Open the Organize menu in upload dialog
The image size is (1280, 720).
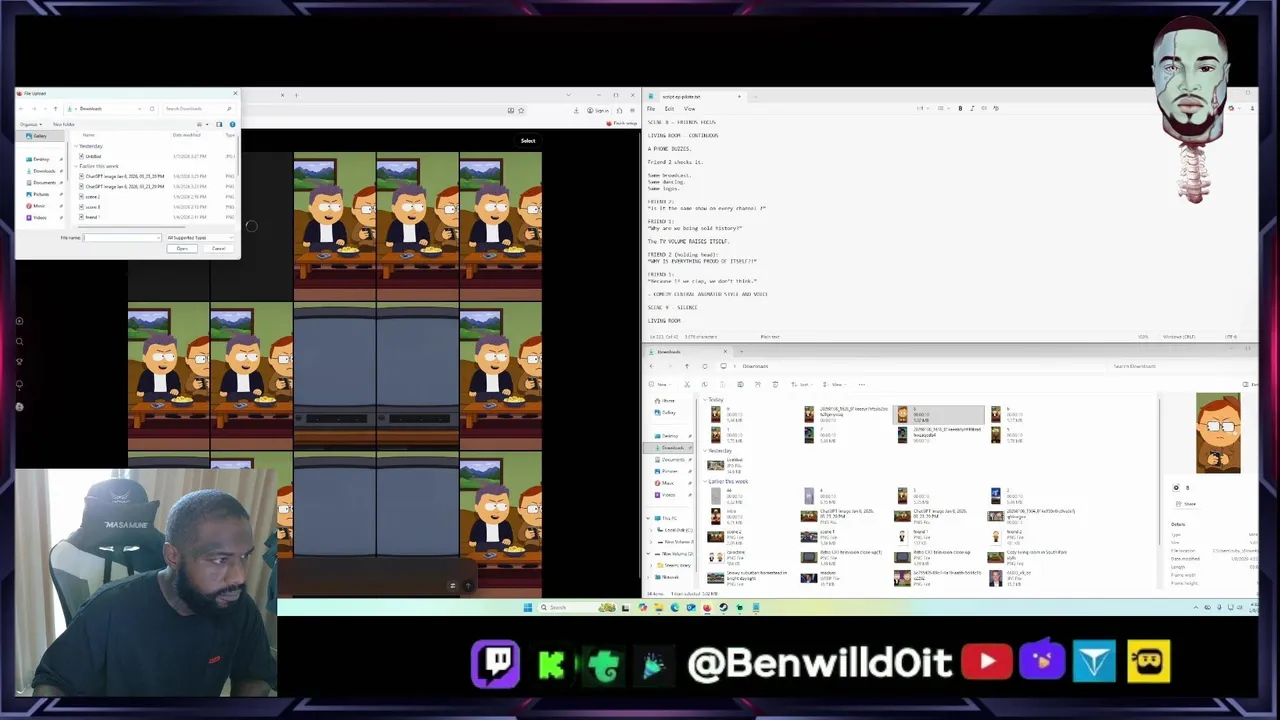[x=31, y=124]
